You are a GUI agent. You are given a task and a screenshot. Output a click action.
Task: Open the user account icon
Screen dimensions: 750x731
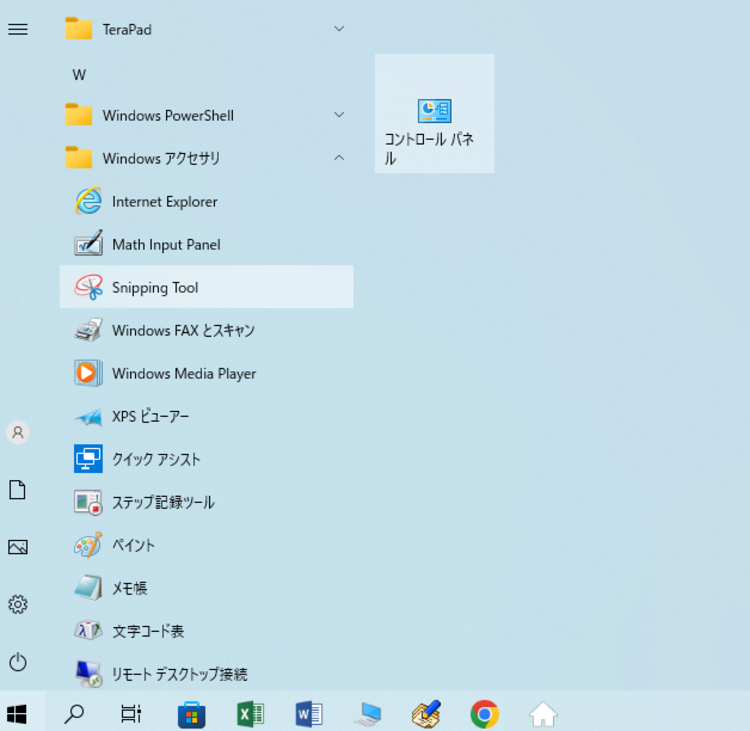18,432
